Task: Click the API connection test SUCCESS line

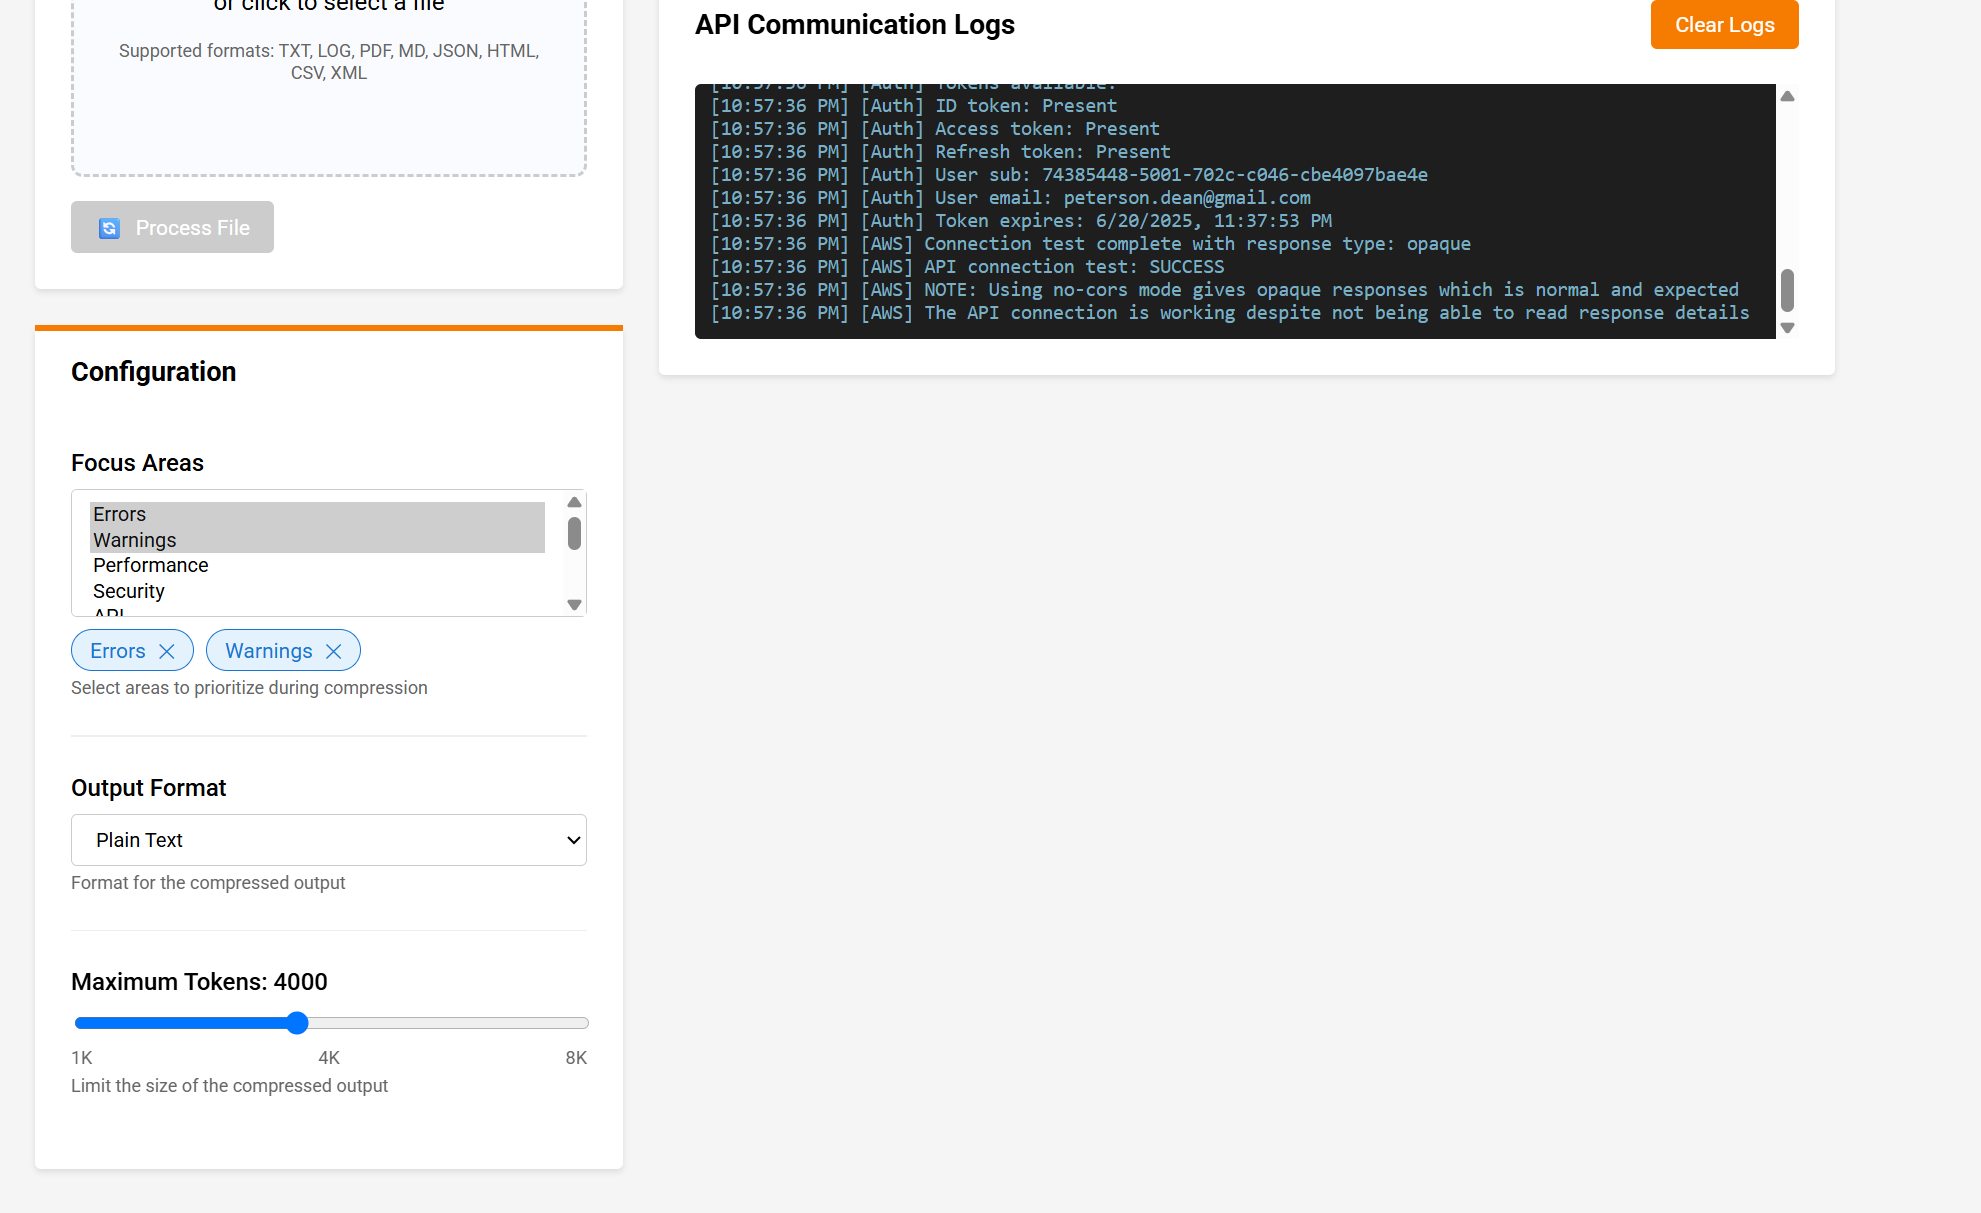Action: coord(967,267)
